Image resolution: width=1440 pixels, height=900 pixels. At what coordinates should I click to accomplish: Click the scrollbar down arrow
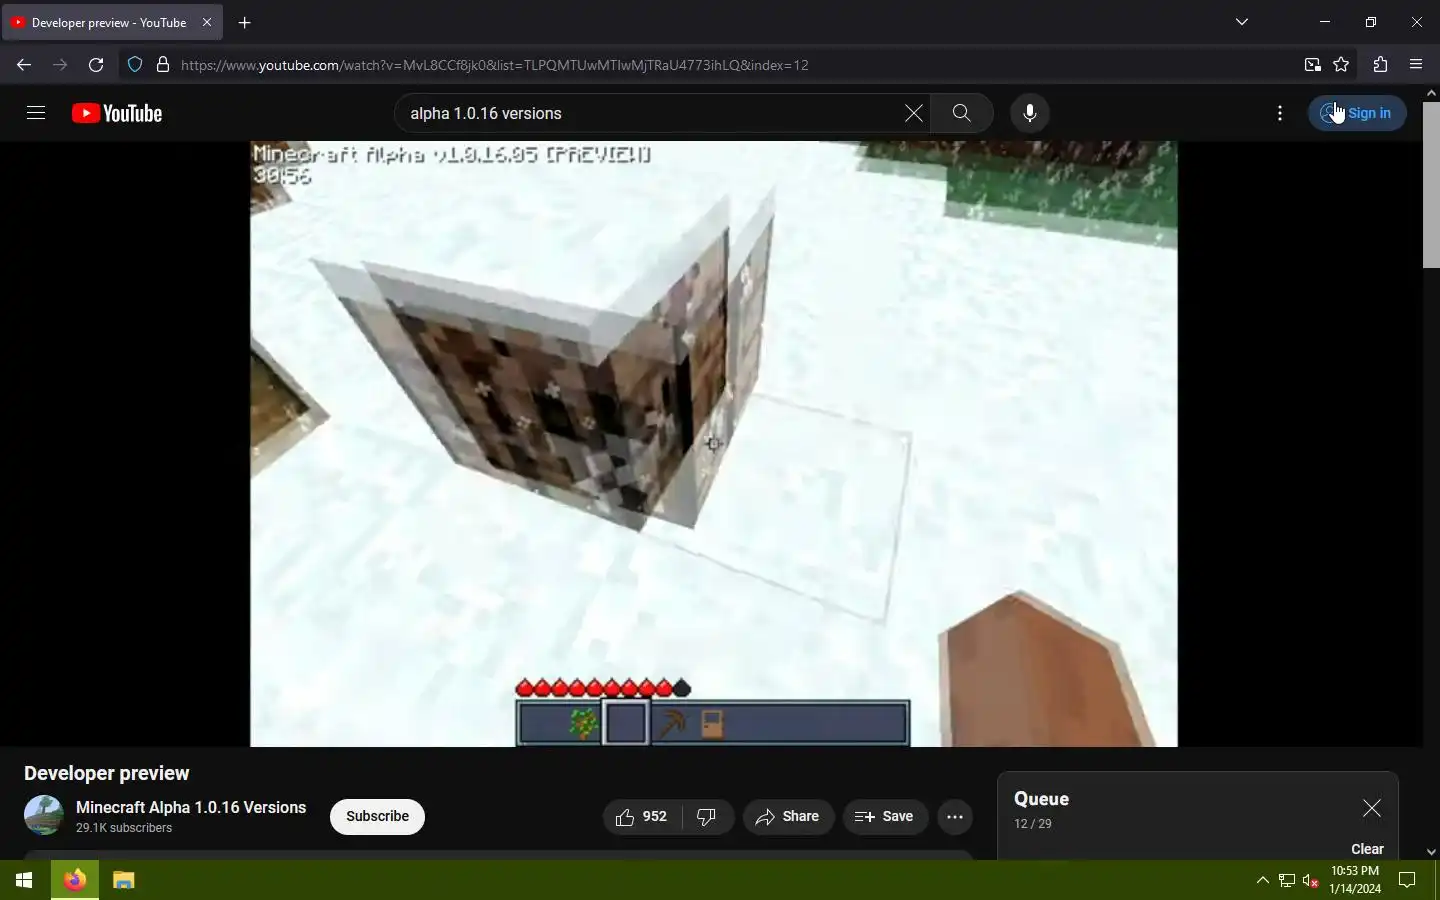1431,852
